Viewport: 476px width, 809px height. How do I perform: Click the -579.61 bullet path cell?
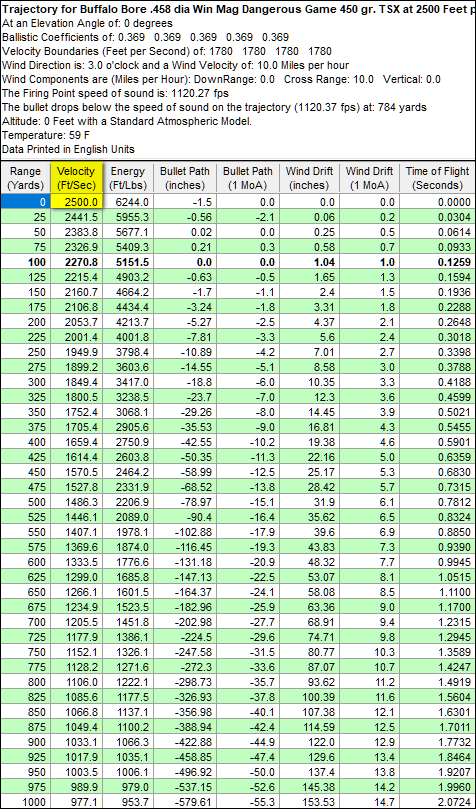[185, 802]
